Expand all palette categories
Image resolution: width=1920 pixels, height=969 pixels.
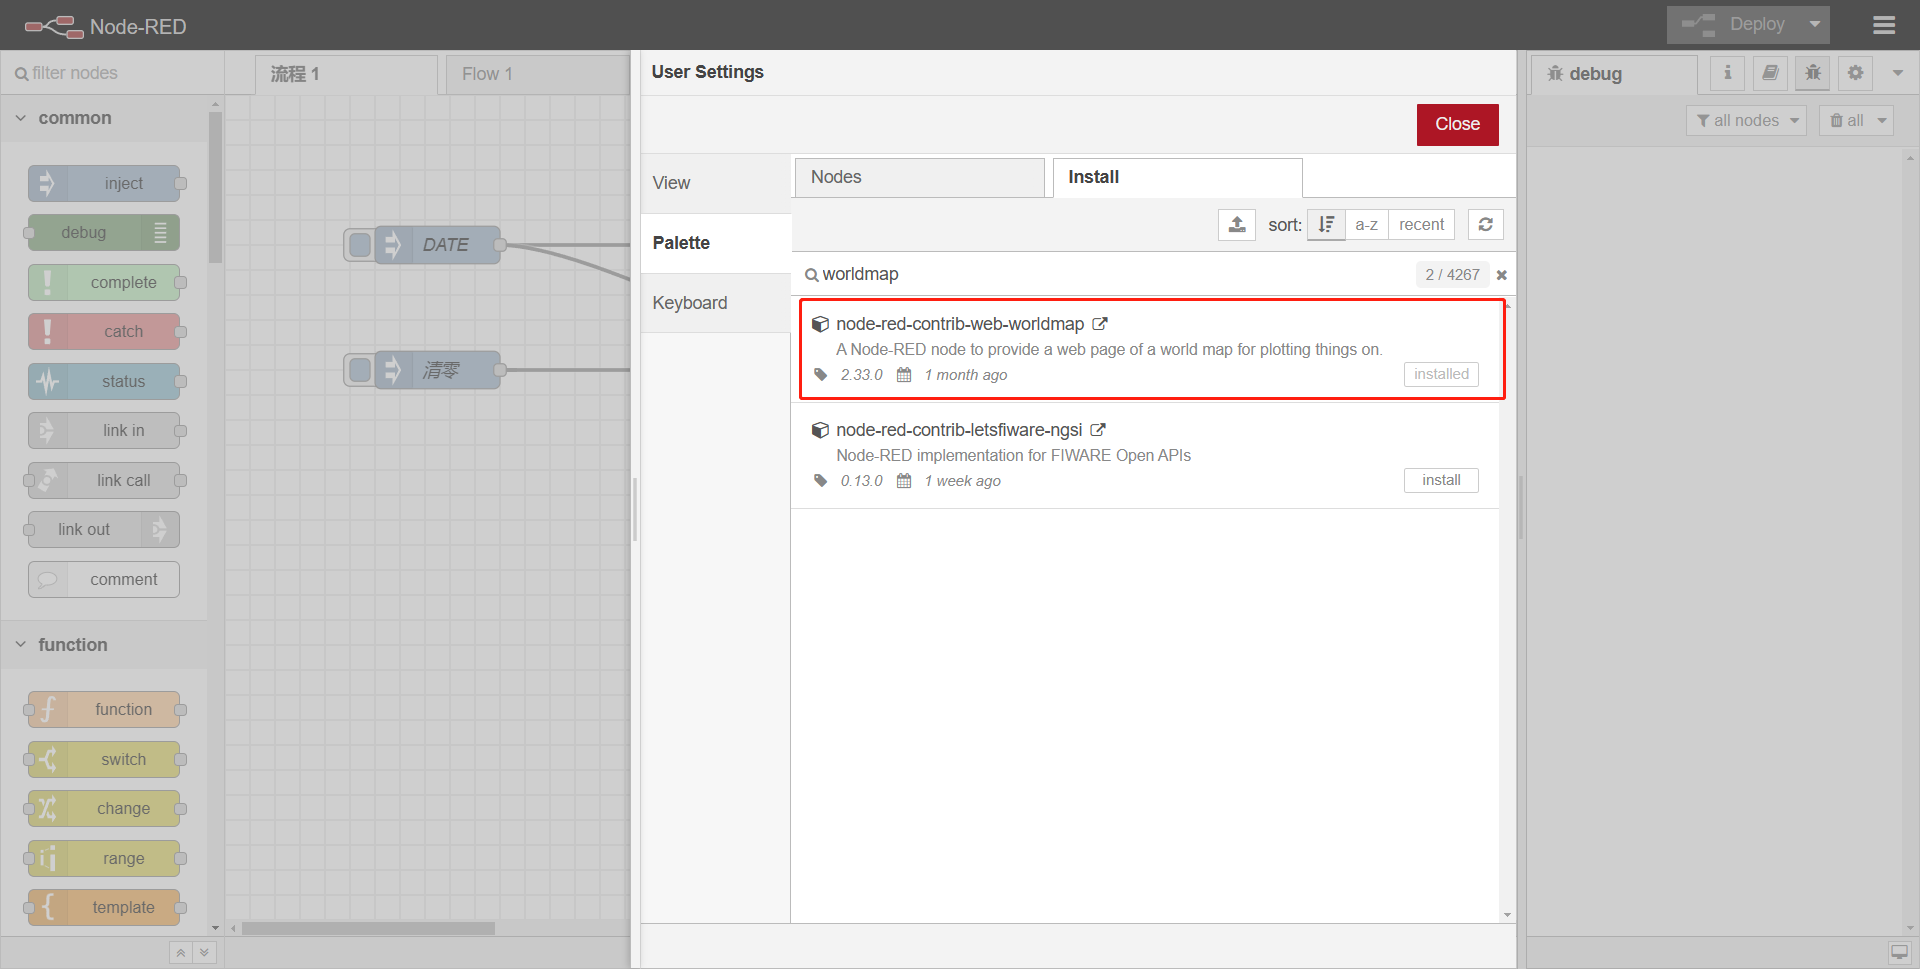pos(204,953)
